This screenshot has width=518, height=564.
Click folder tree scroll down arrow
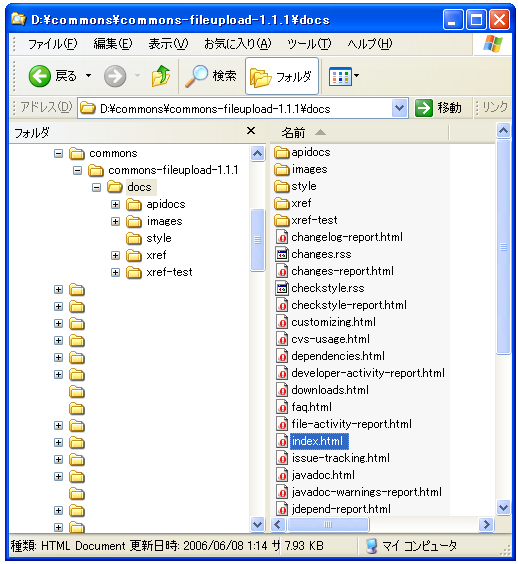[257, 524]
